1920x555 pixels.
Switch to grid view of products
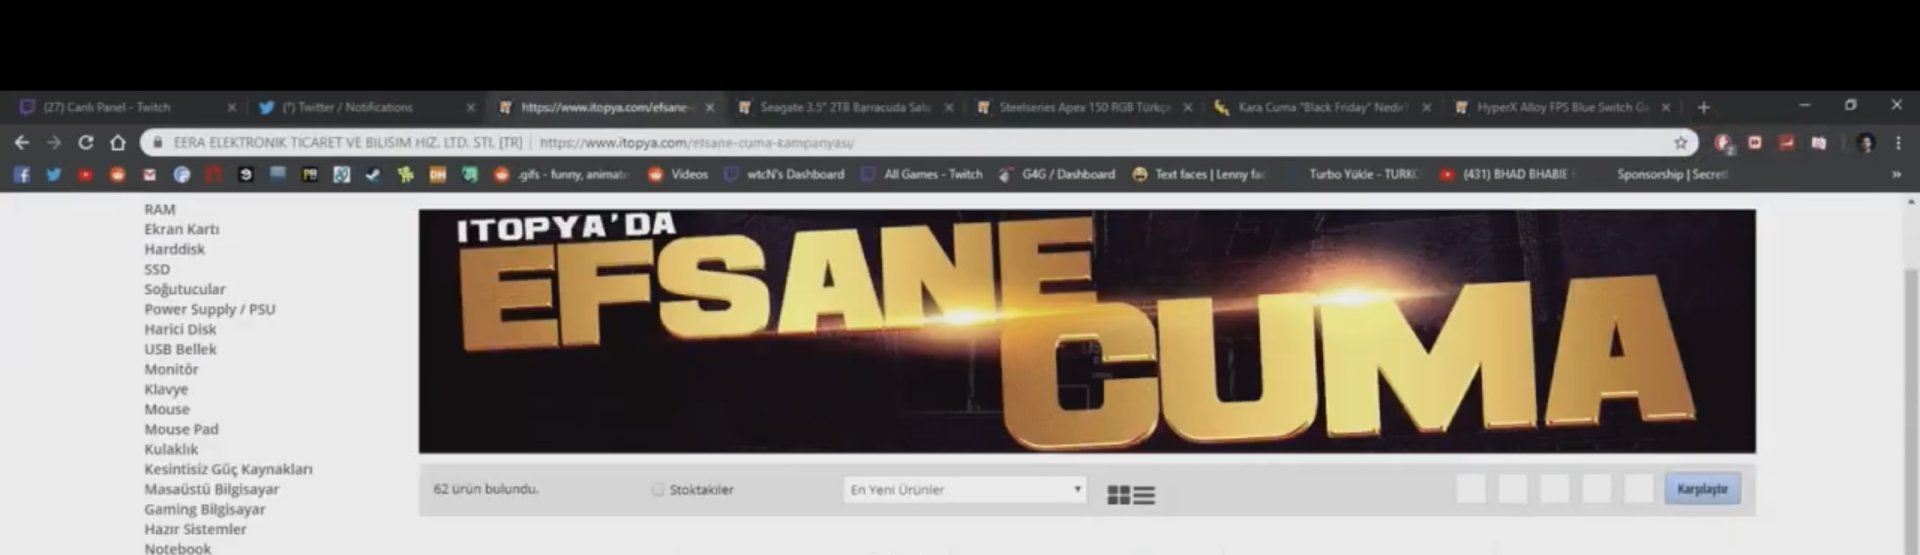(x=1118, y=495)
